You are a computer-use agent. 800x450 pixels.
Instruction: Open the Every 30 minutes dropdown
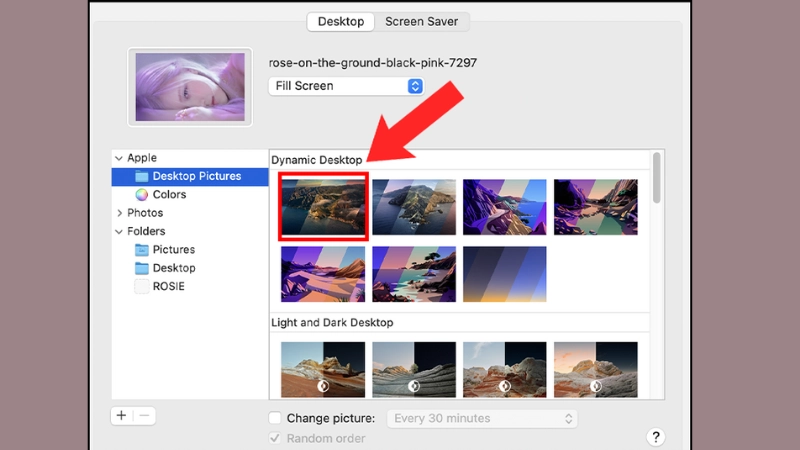point(485,419)
